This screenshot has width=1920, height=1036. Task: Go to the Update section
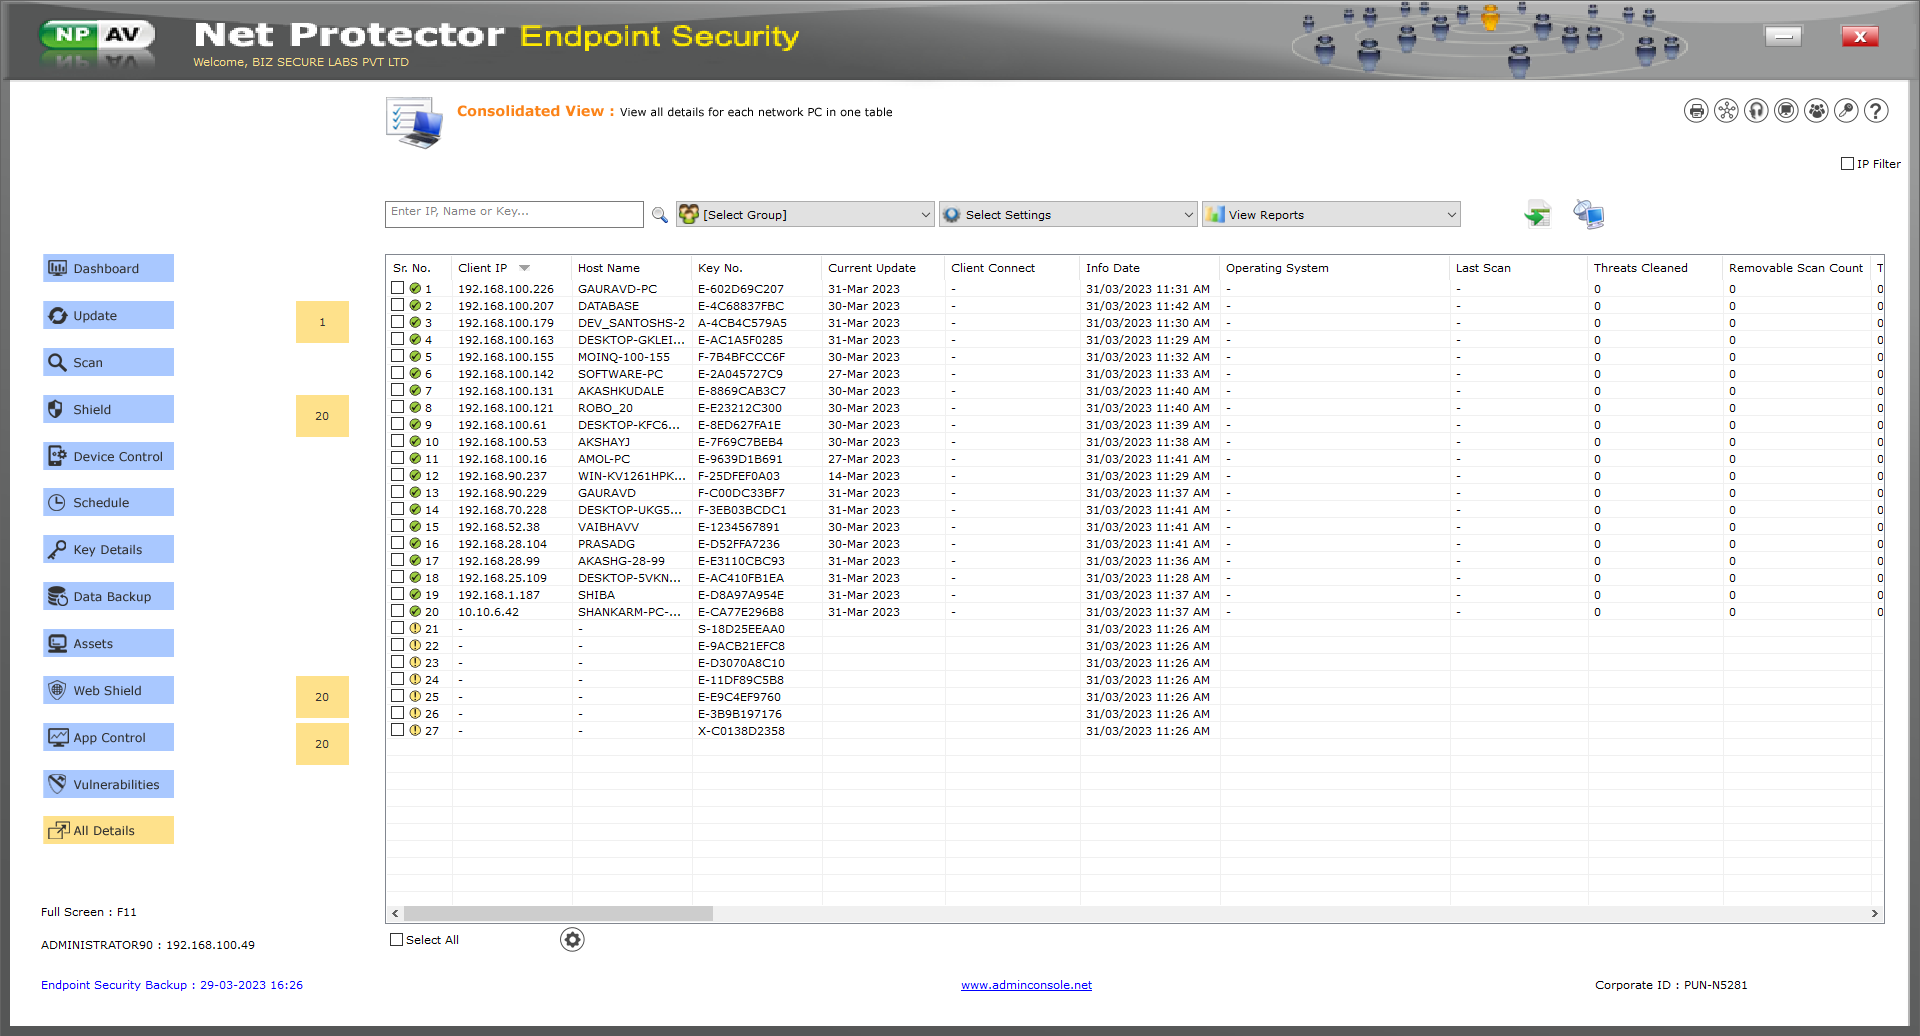(x=108, y=315)
